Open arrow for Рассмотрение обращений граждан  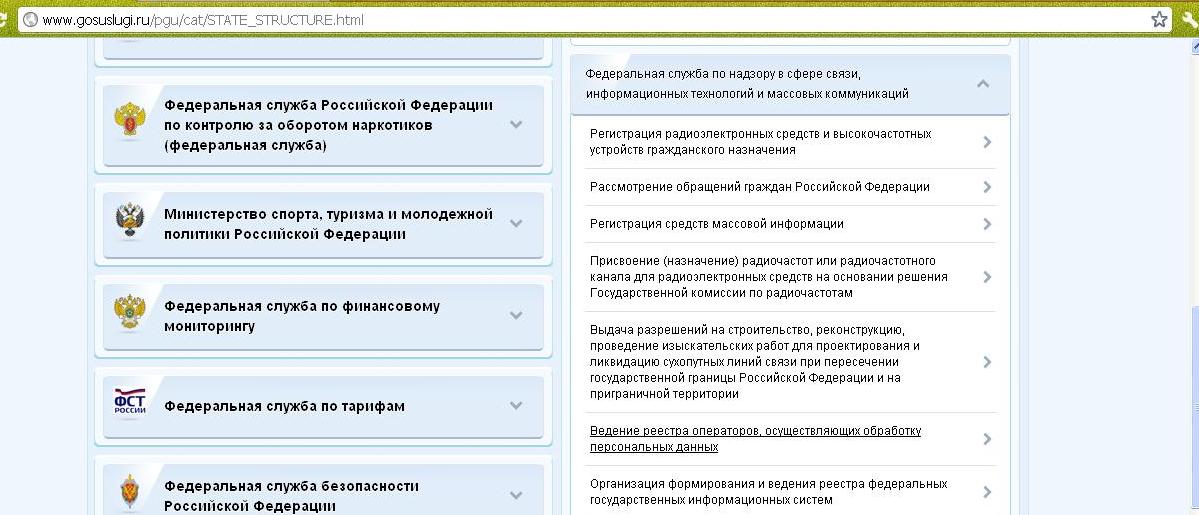tap(987, 187)
